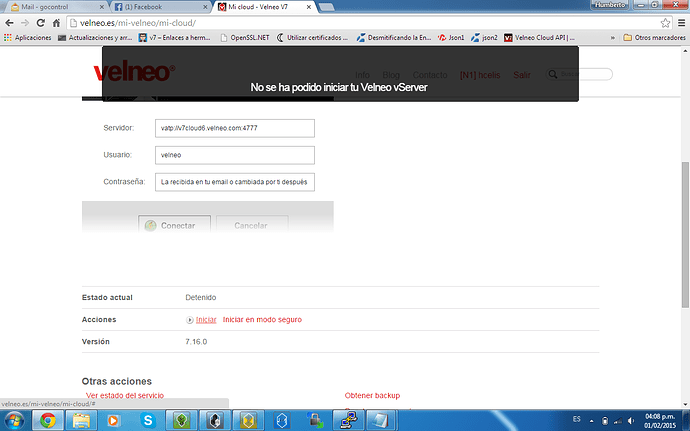Image resolution: width=690 pixels, height=431 pixels.
Task: Click the Contraseña field
Action: click(235, 182)
